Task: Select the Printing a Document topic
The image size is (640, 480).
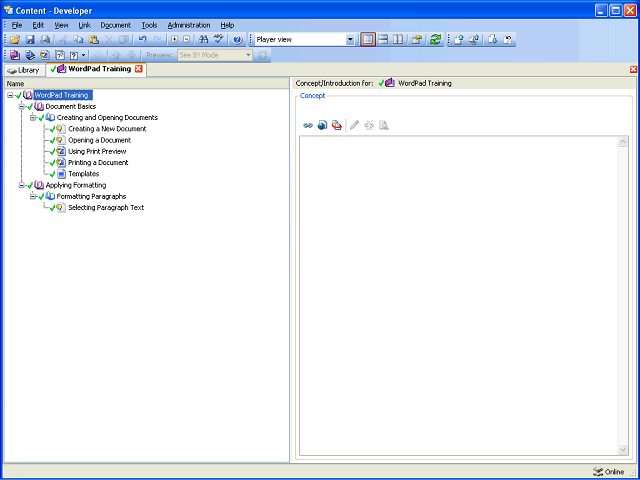Action: tap(98, 163)
